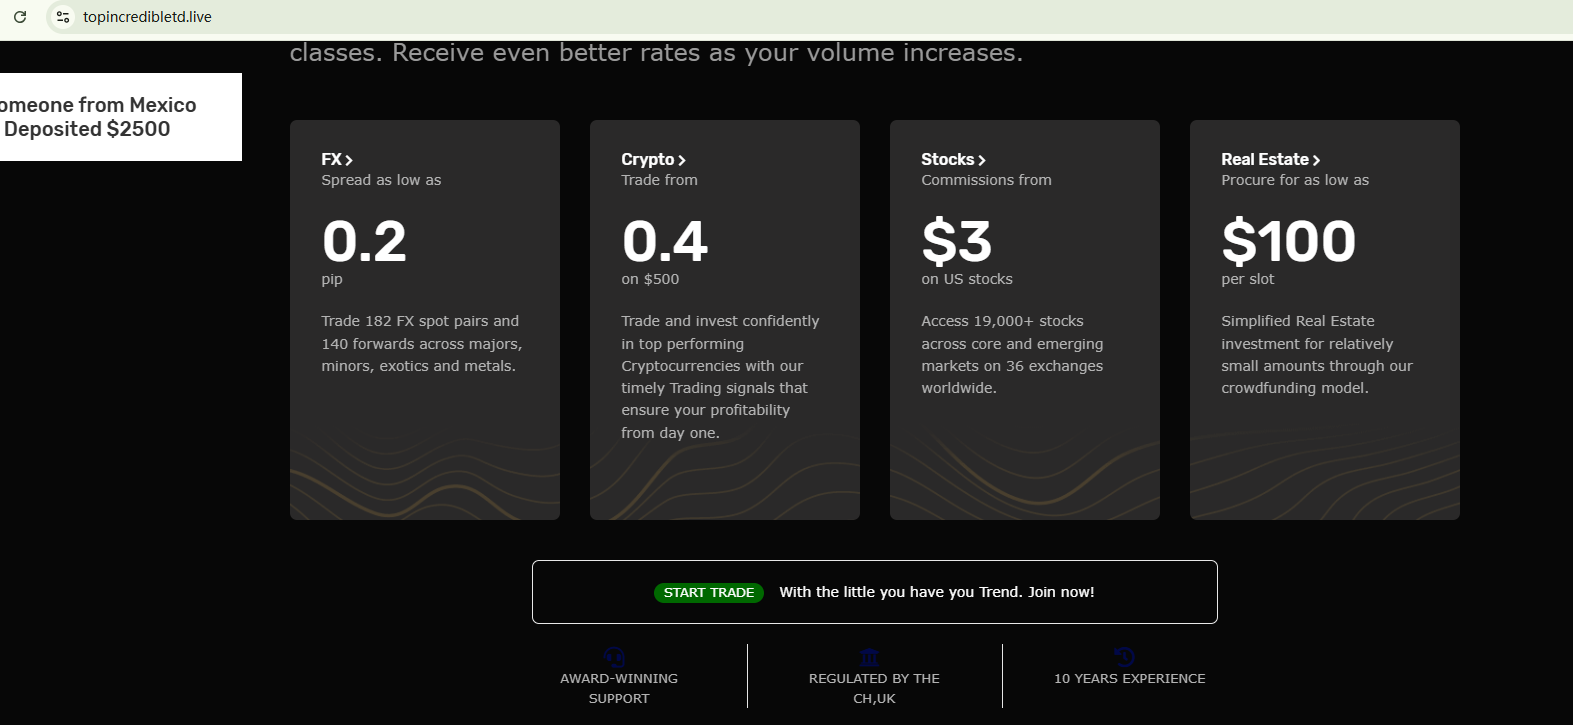Click the browser reload page icon
This screenshot has height=725, width=1573.
(20, 17)
